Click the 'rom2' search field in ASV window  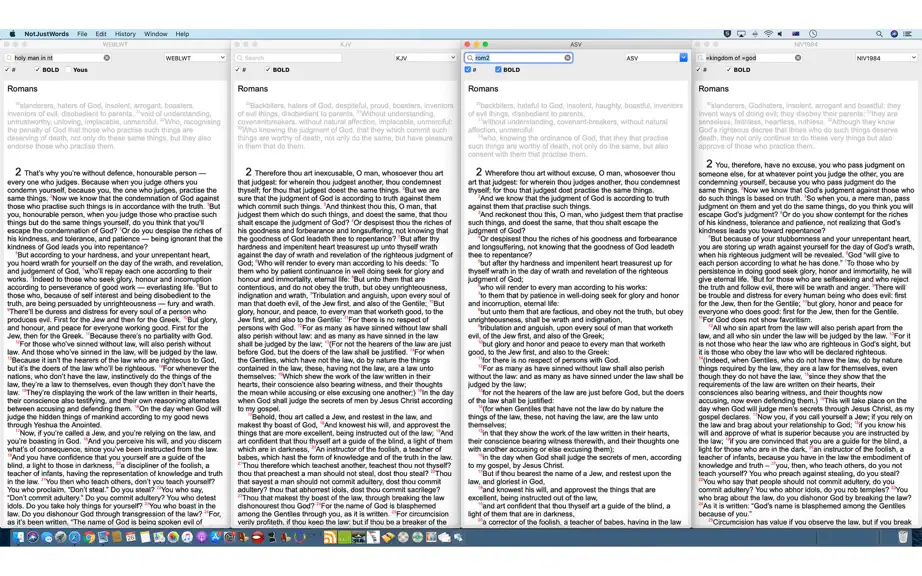(518, 58)
